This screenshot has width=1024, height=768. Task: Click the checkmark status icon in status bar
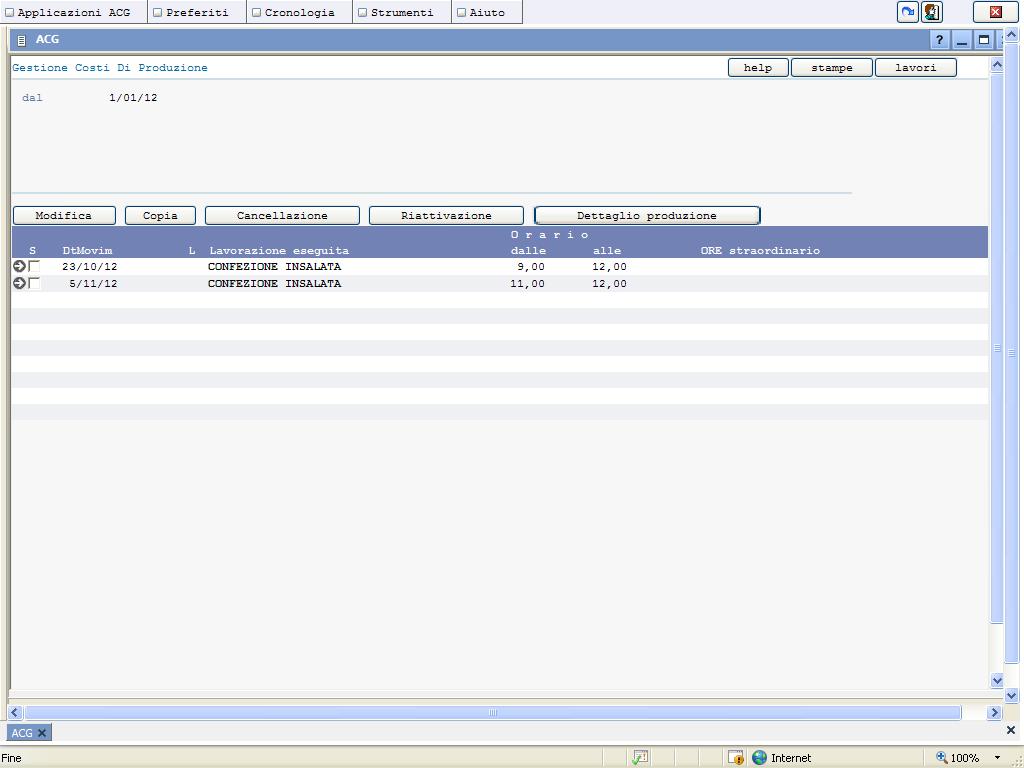640,758
